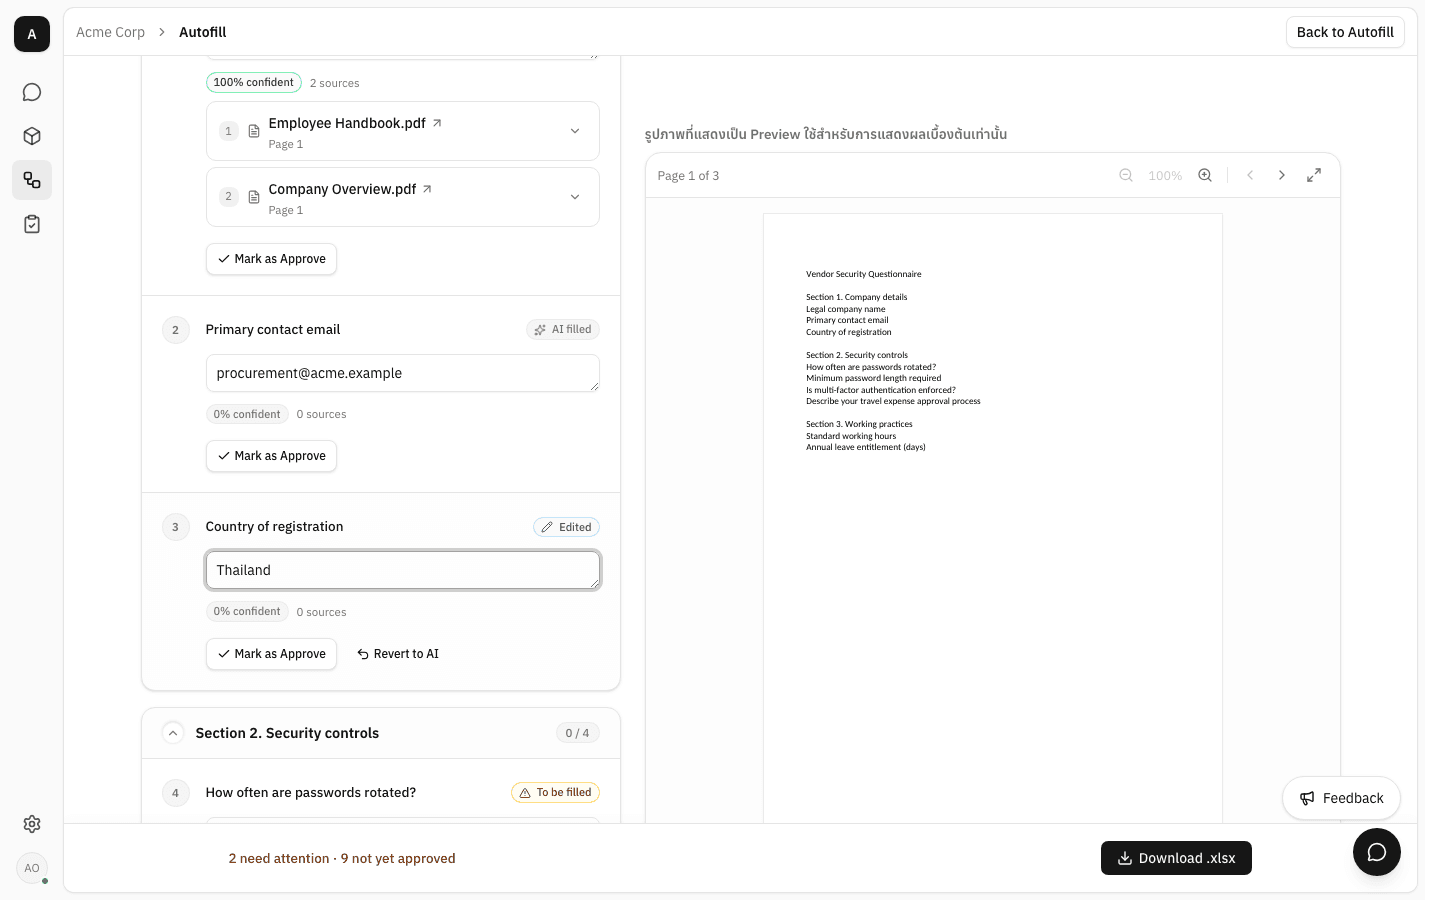Click 'How often are passwords rotated?' question
This screenshot has height=900, width=1440.
[x=311, y=792]
